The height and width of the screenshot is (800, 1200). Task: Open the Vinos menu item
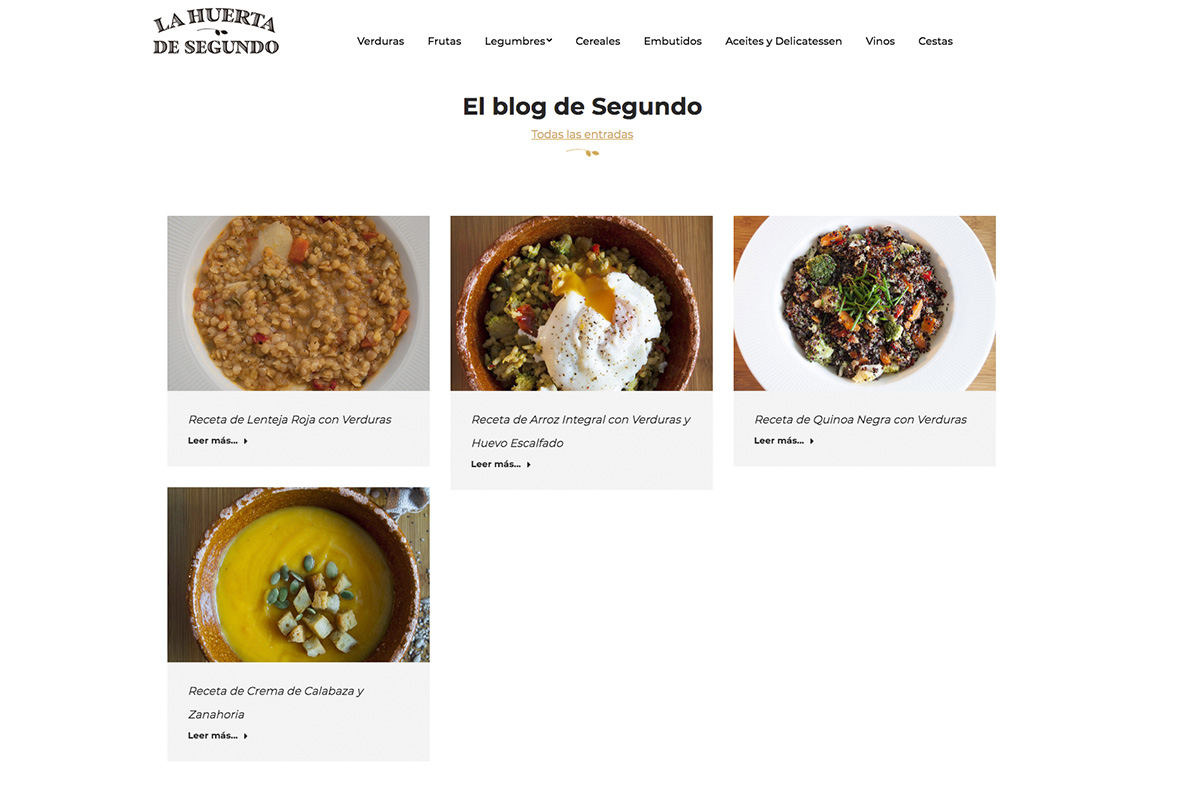[x=880, y=41]
